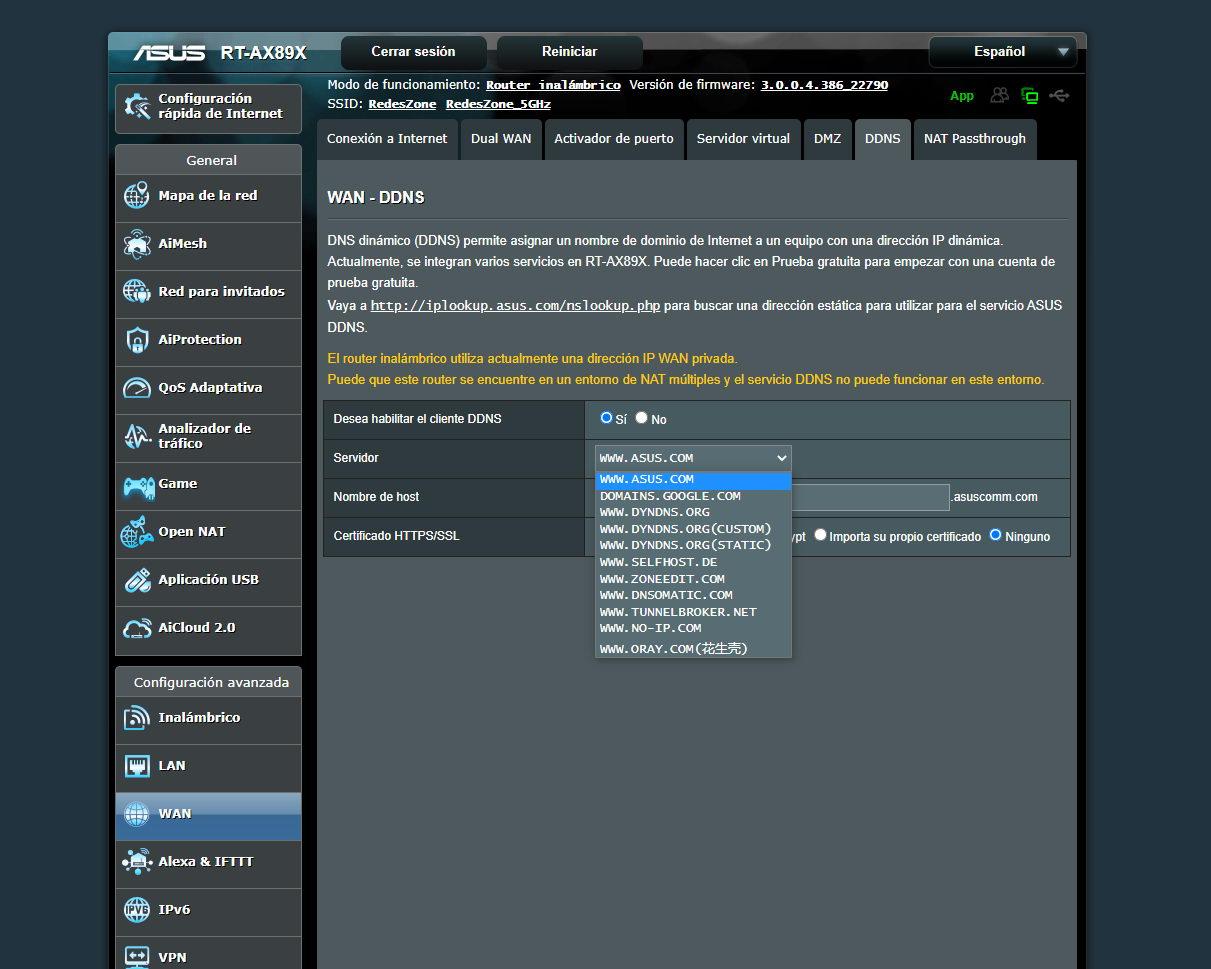Image resolution: width=1211 pixels, height=969 pixels.
Task: Choose 'Ninguno' for HTTPS/SSL certificate
Action: click(995, 535)
